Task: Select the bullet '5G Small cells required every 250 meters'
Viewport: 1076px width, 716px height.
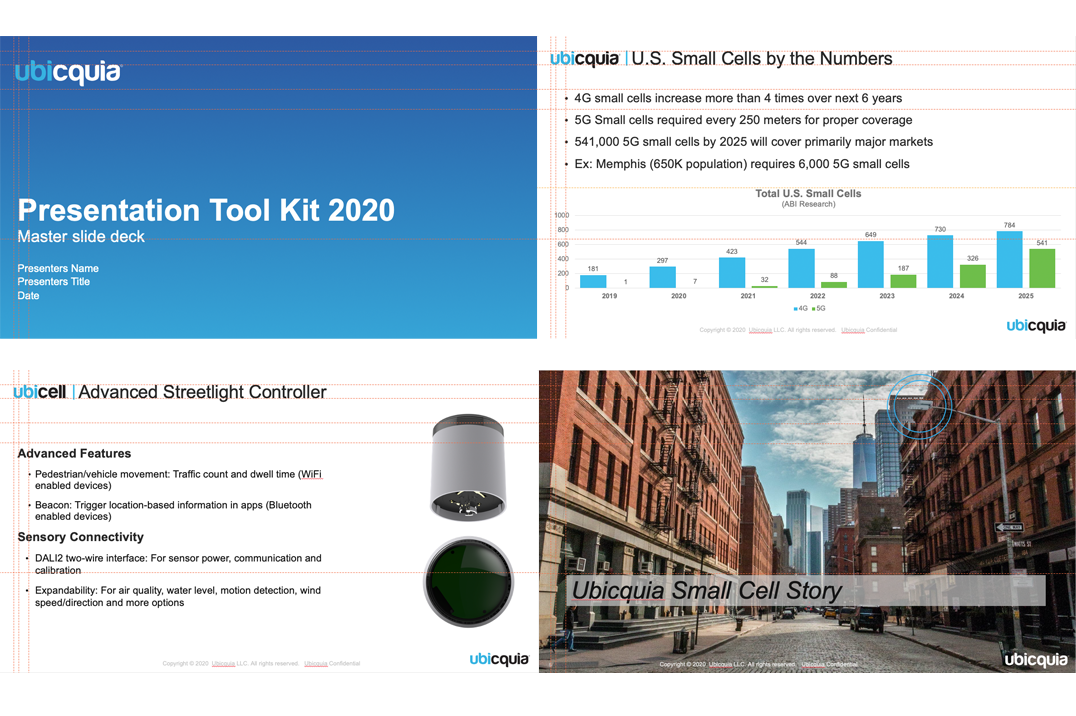Action: click(743, 120)
